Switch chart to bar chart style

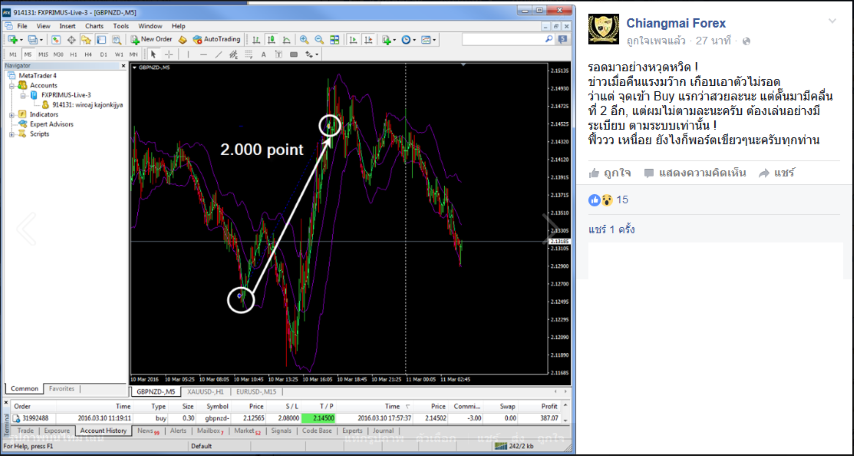[256, 39]
